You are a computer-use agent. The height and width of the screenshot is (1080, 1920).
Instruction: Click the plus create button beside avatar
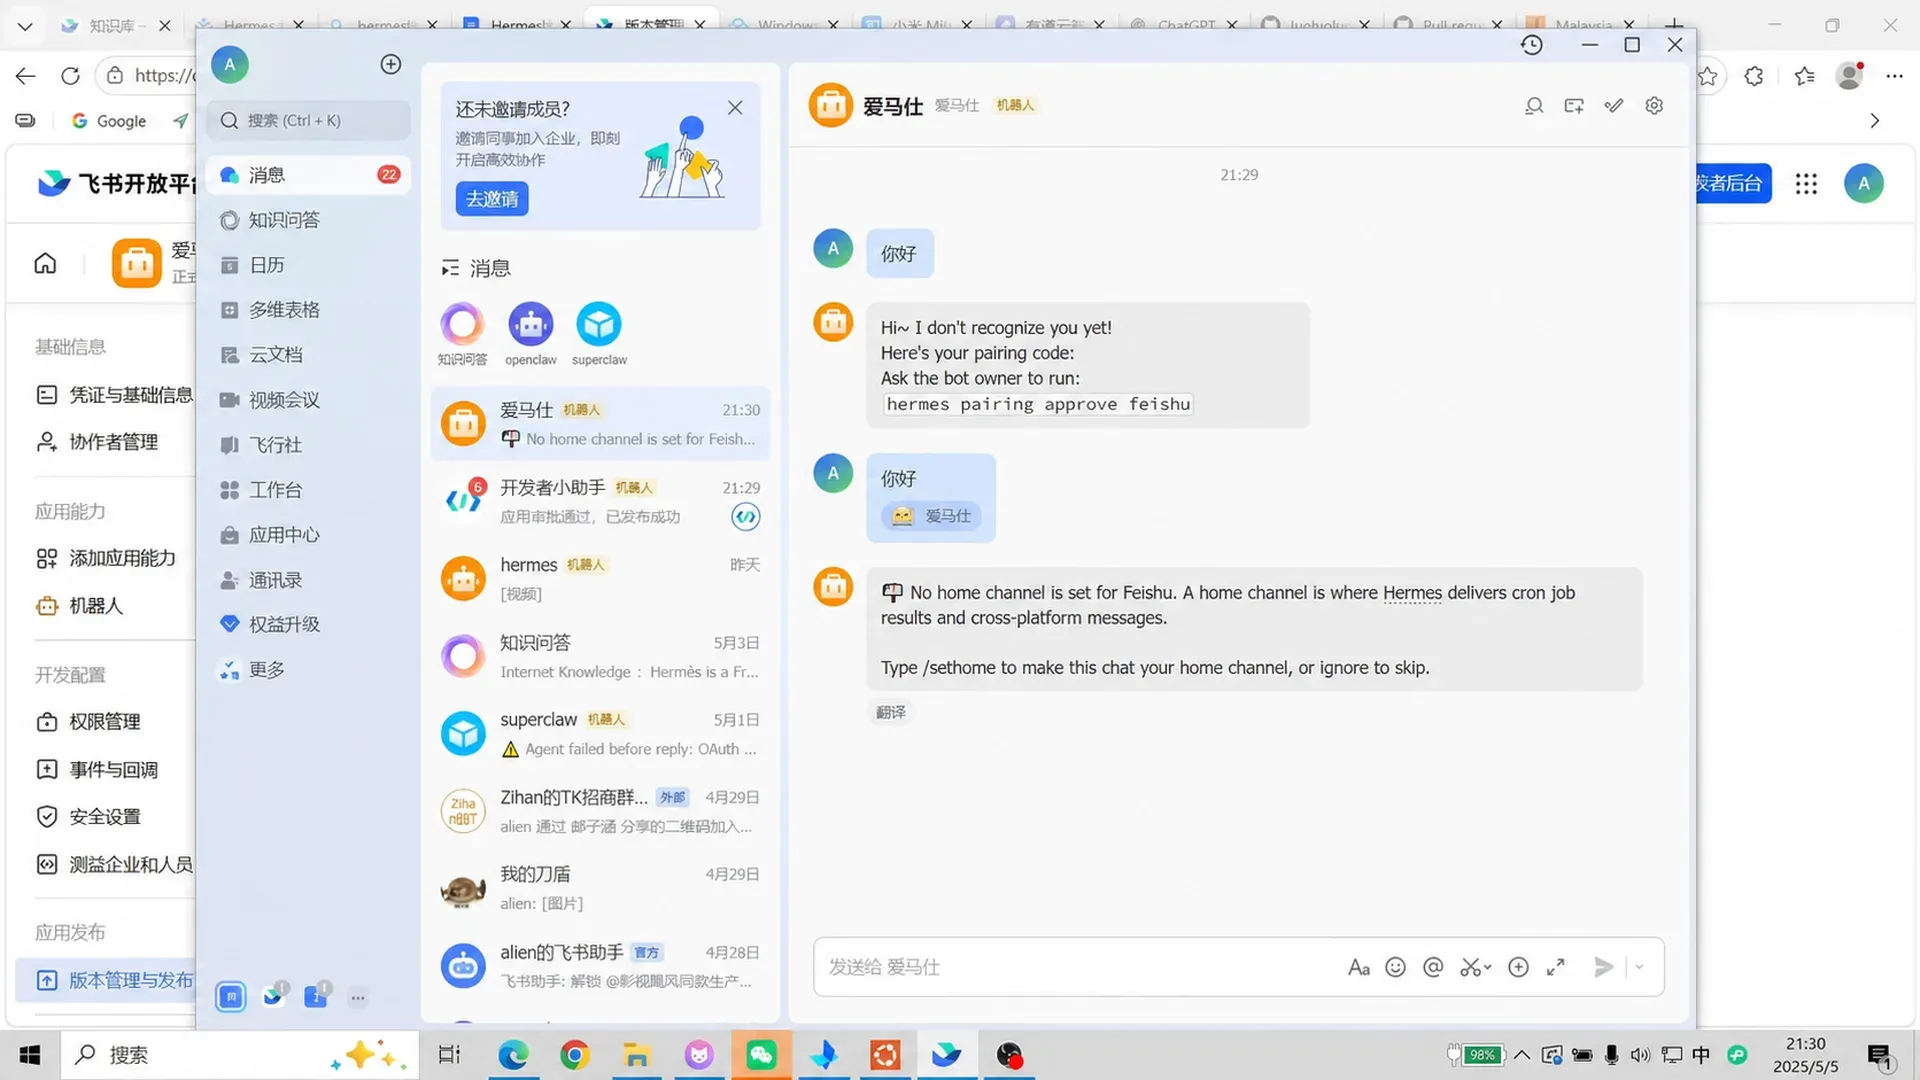pos(391,65)
